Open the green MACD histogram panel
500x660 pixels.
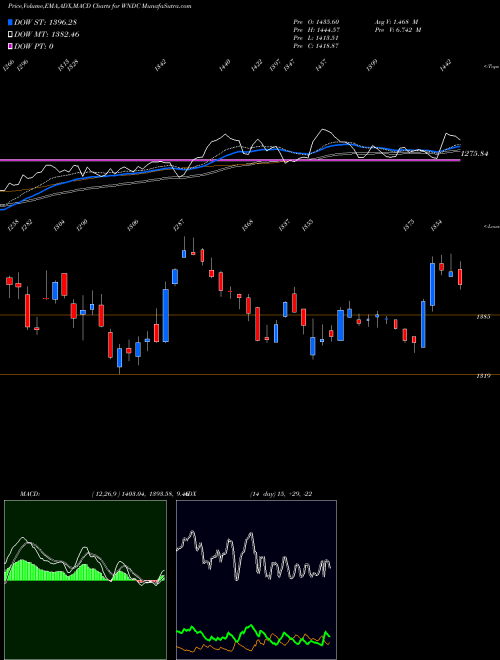[85, 580]
